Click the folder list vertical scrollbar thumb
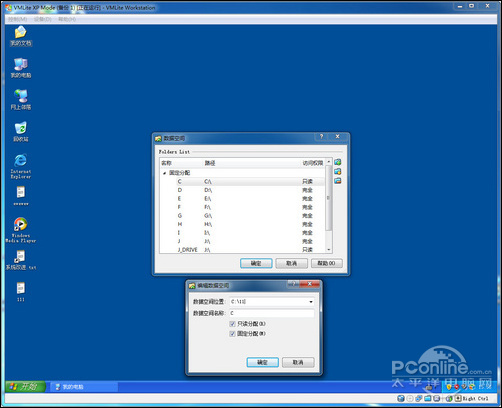 (329, 198)
